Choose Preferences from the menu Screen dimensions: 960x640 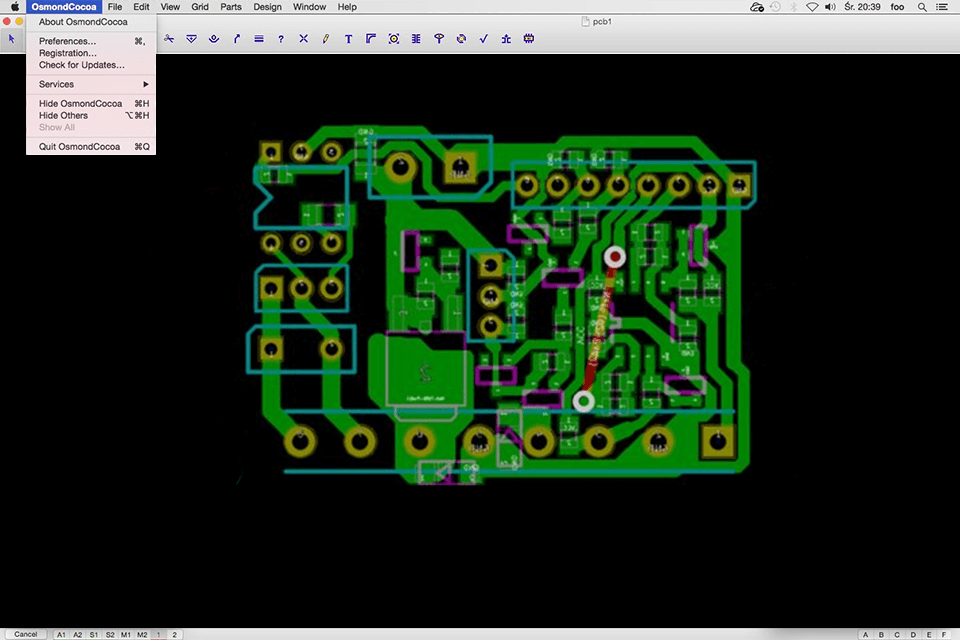[x=67, y=41]
